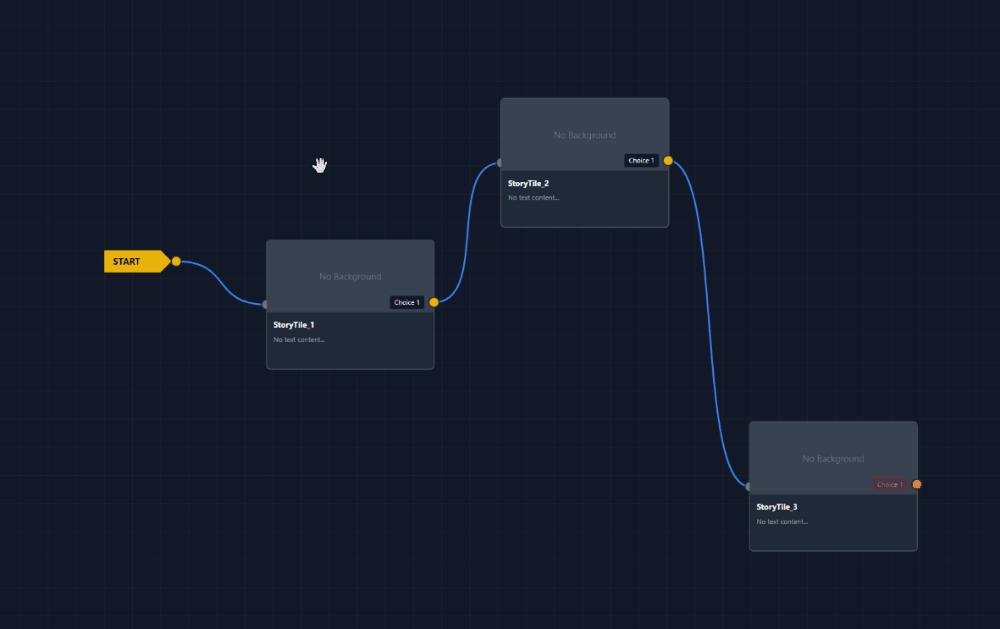
Task: Click the gray input port of StoryTile_3
Action: pyautogui.click(x=749, y=486)
